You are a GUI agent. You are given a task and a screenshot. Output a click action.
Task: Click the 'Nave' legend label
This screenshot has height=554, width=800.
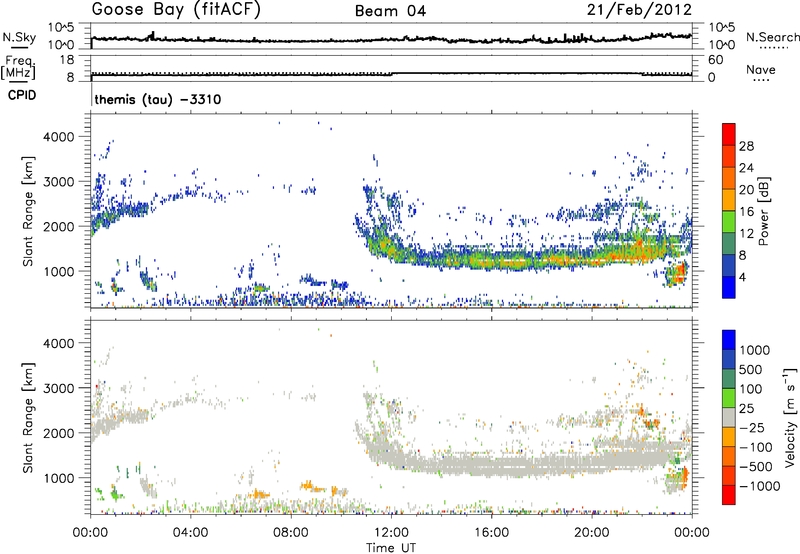(x=761, y=69)
